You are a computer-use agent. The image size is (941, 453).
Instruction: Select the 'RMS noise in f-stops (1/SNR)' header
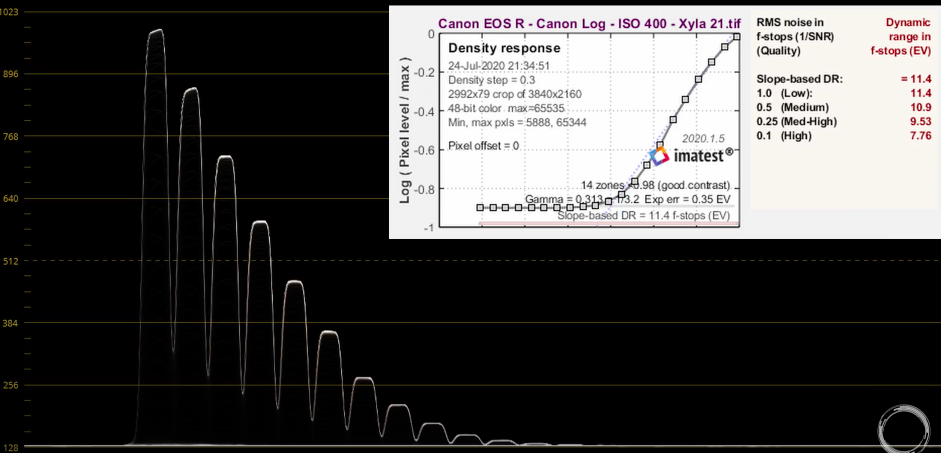(x=795, y=29)
